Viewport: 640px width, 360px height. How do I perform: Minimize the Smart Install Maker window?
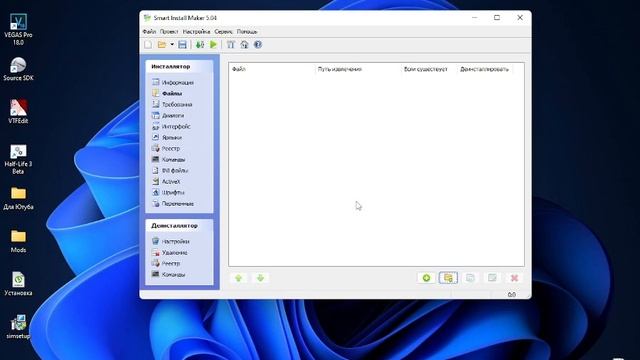coord(474,18)
